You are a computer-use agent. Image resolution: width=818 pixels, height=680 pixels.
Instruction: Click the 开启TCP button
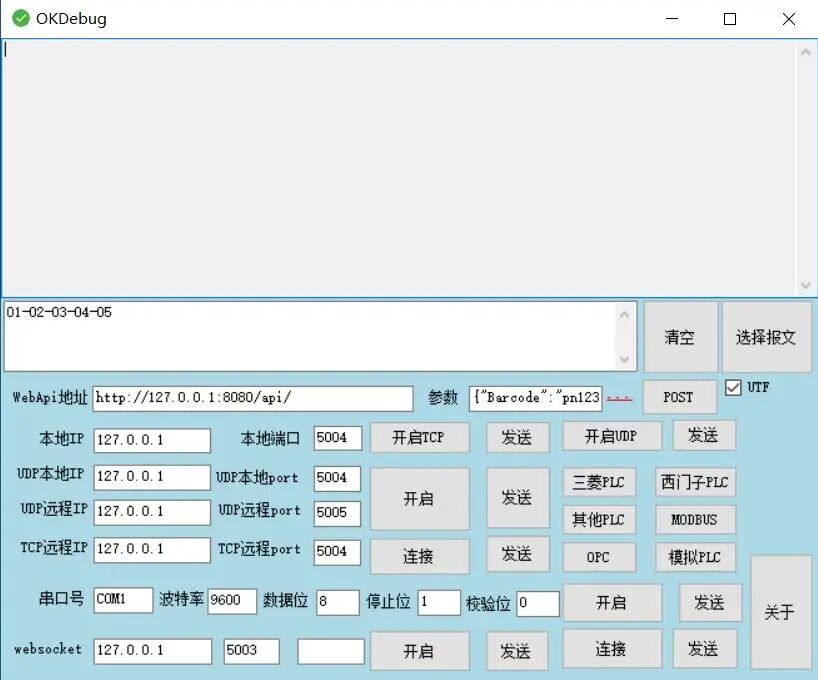(419, 437)
